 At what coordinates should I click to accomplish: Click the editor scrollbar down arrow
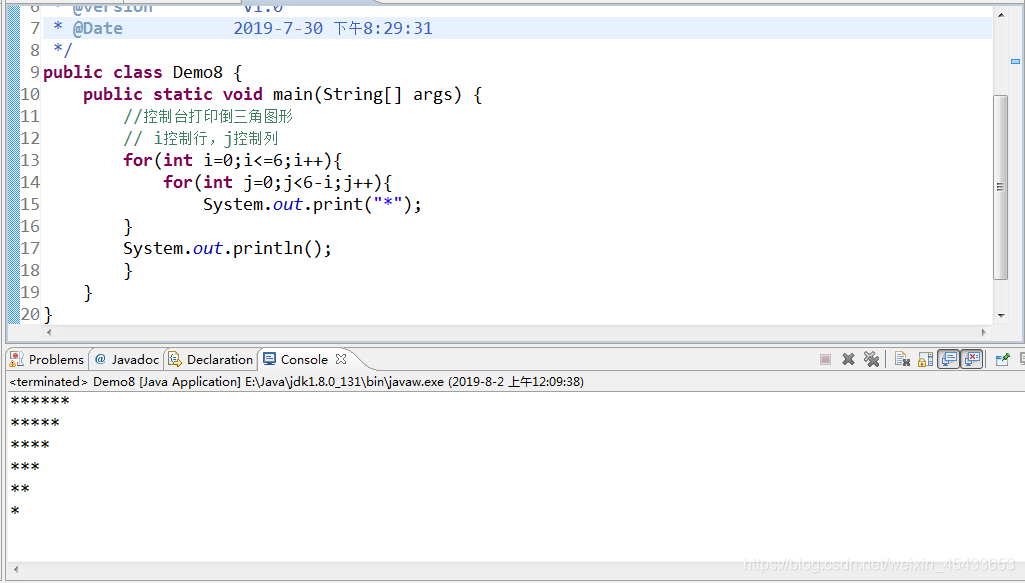coord(1001,316)
